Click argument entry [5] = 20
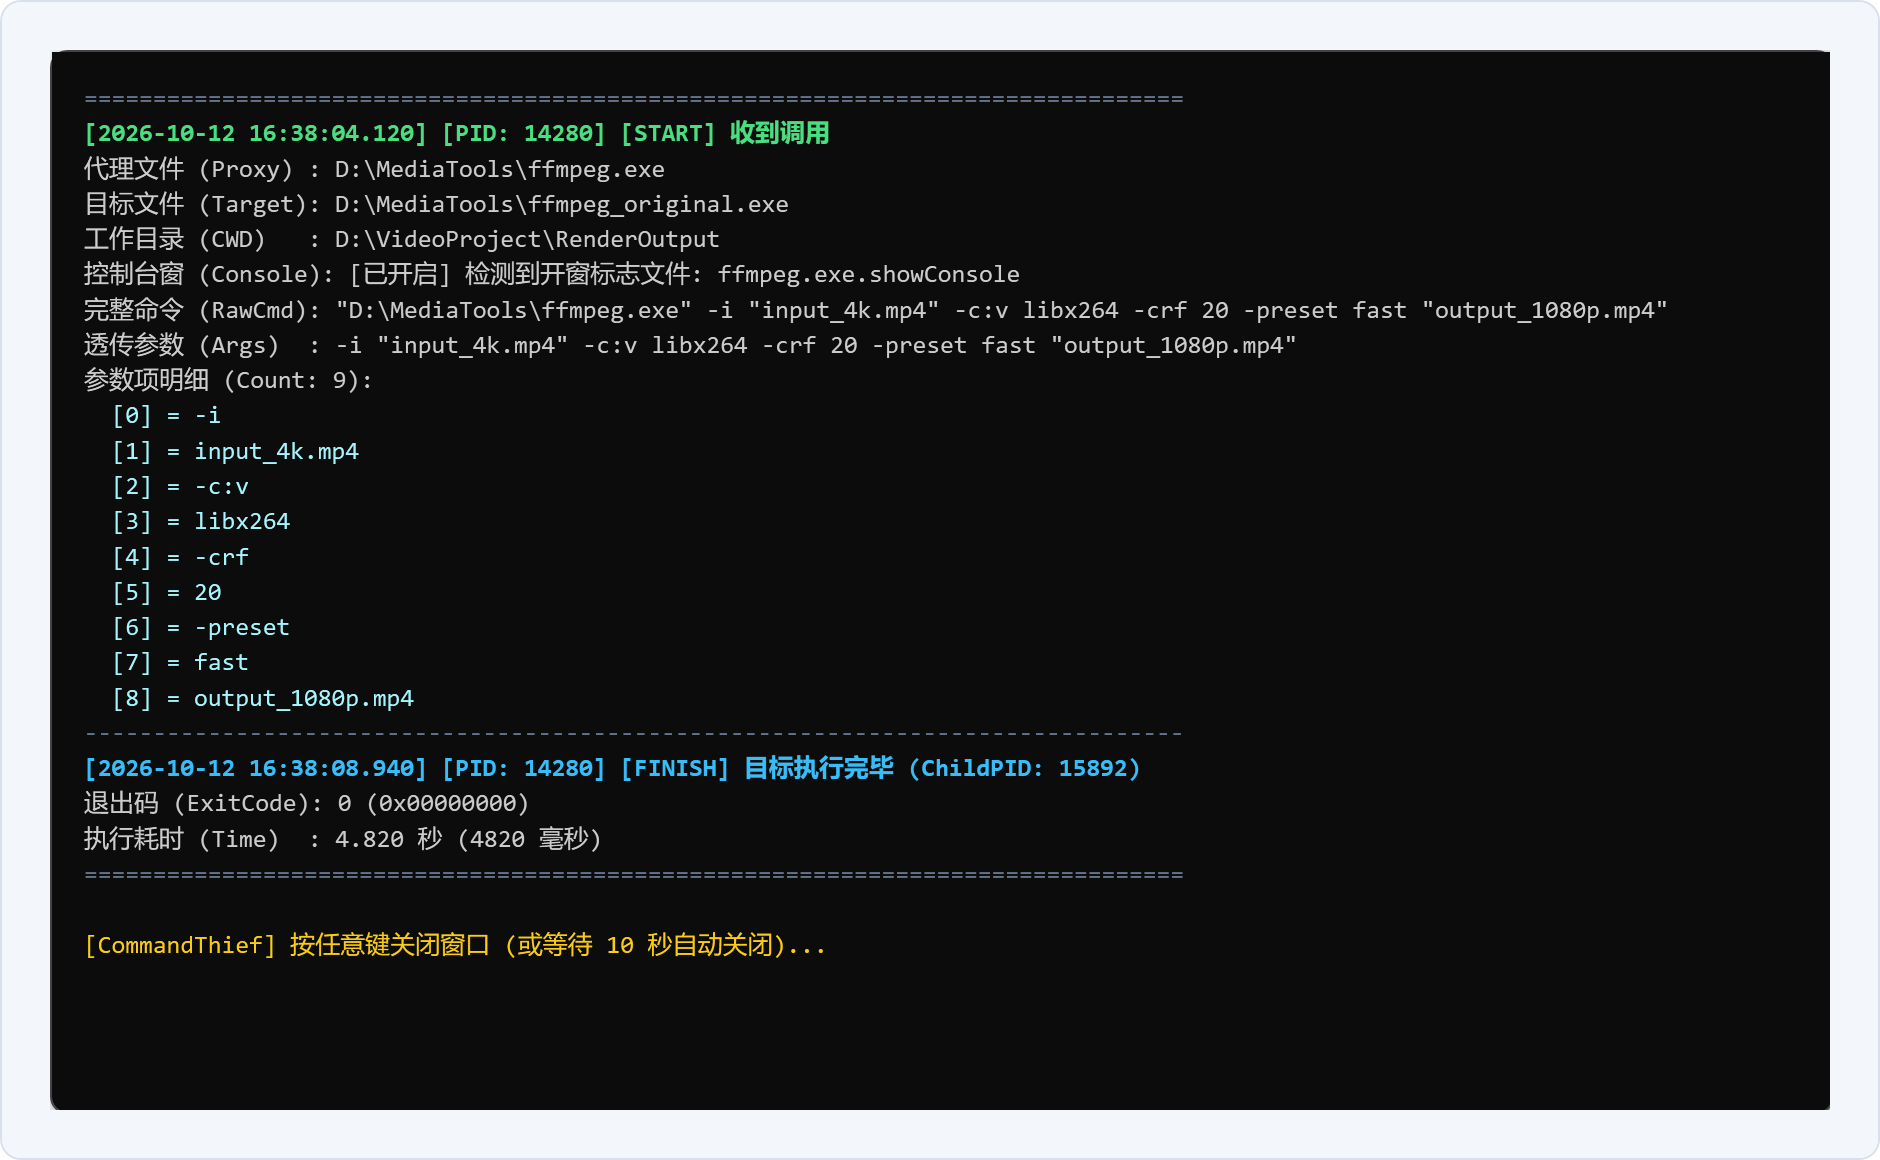The image size is (1880, 1160). 166,592
